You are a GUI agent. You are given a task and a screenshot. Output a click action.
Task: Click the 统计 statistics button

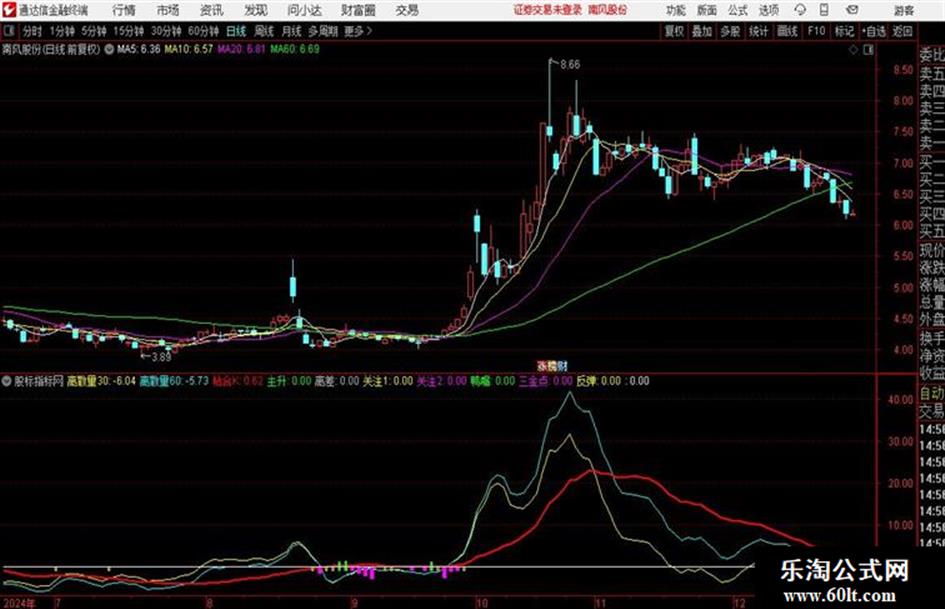coord(758,31)
